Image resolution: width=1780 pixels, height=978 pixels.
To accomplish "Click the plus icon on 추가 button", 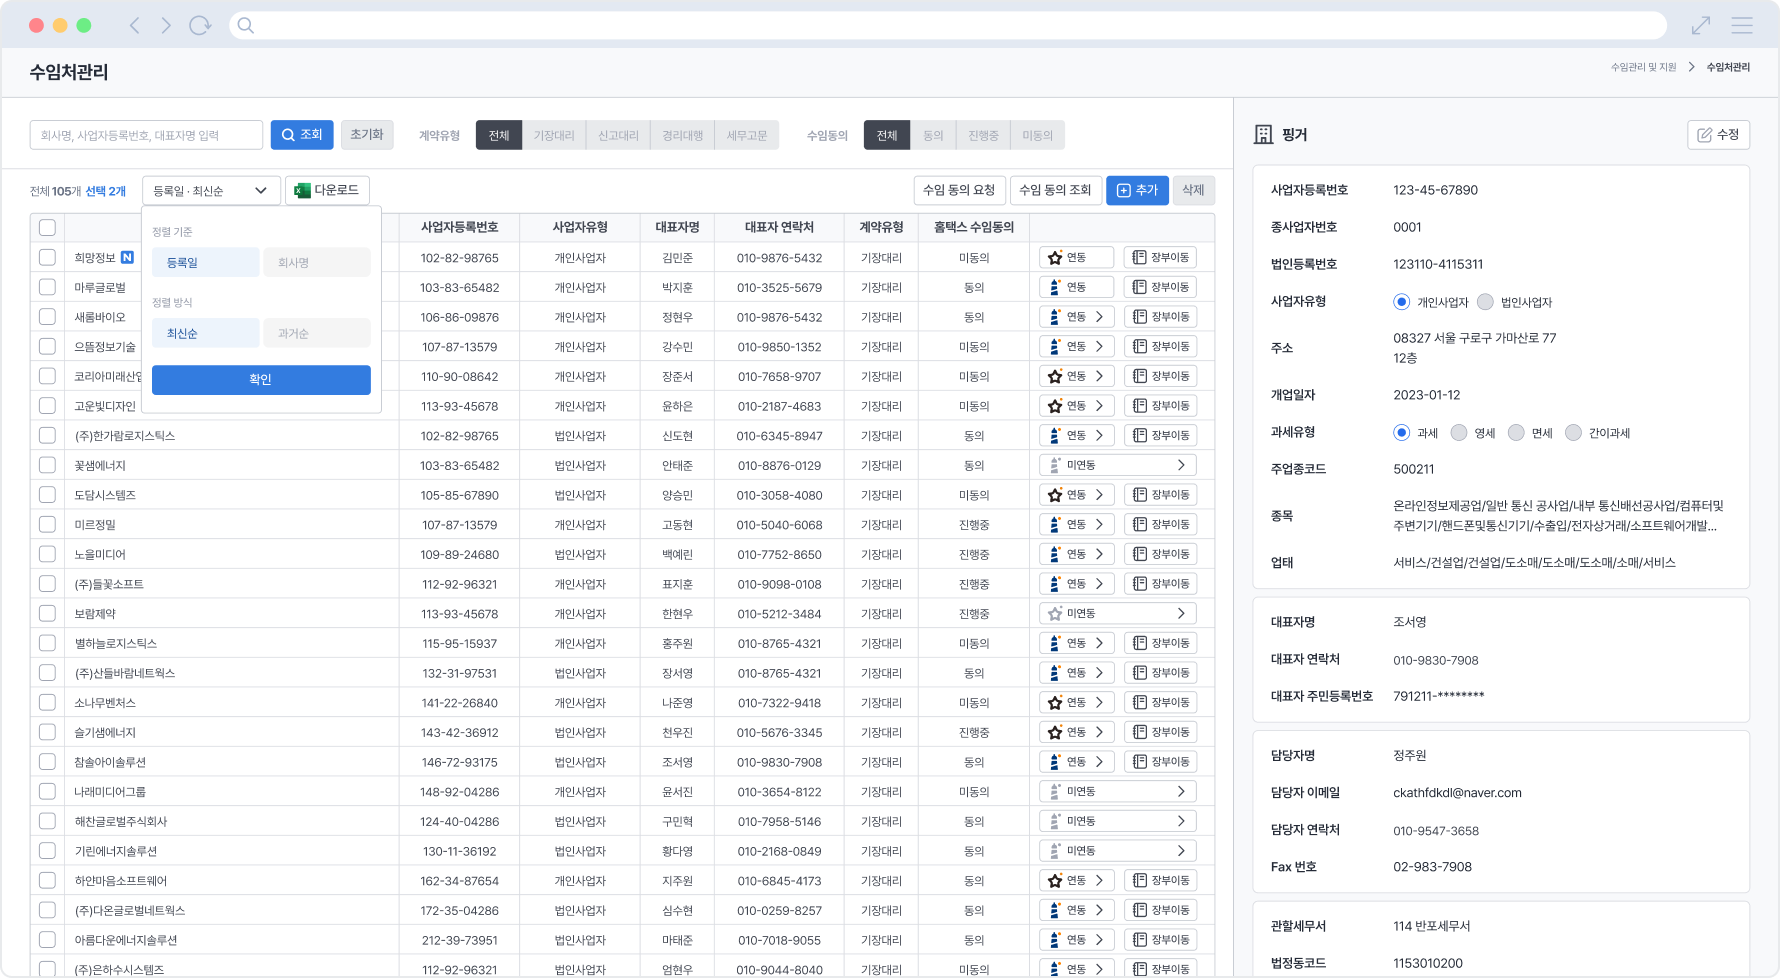I will point(1123,190).
